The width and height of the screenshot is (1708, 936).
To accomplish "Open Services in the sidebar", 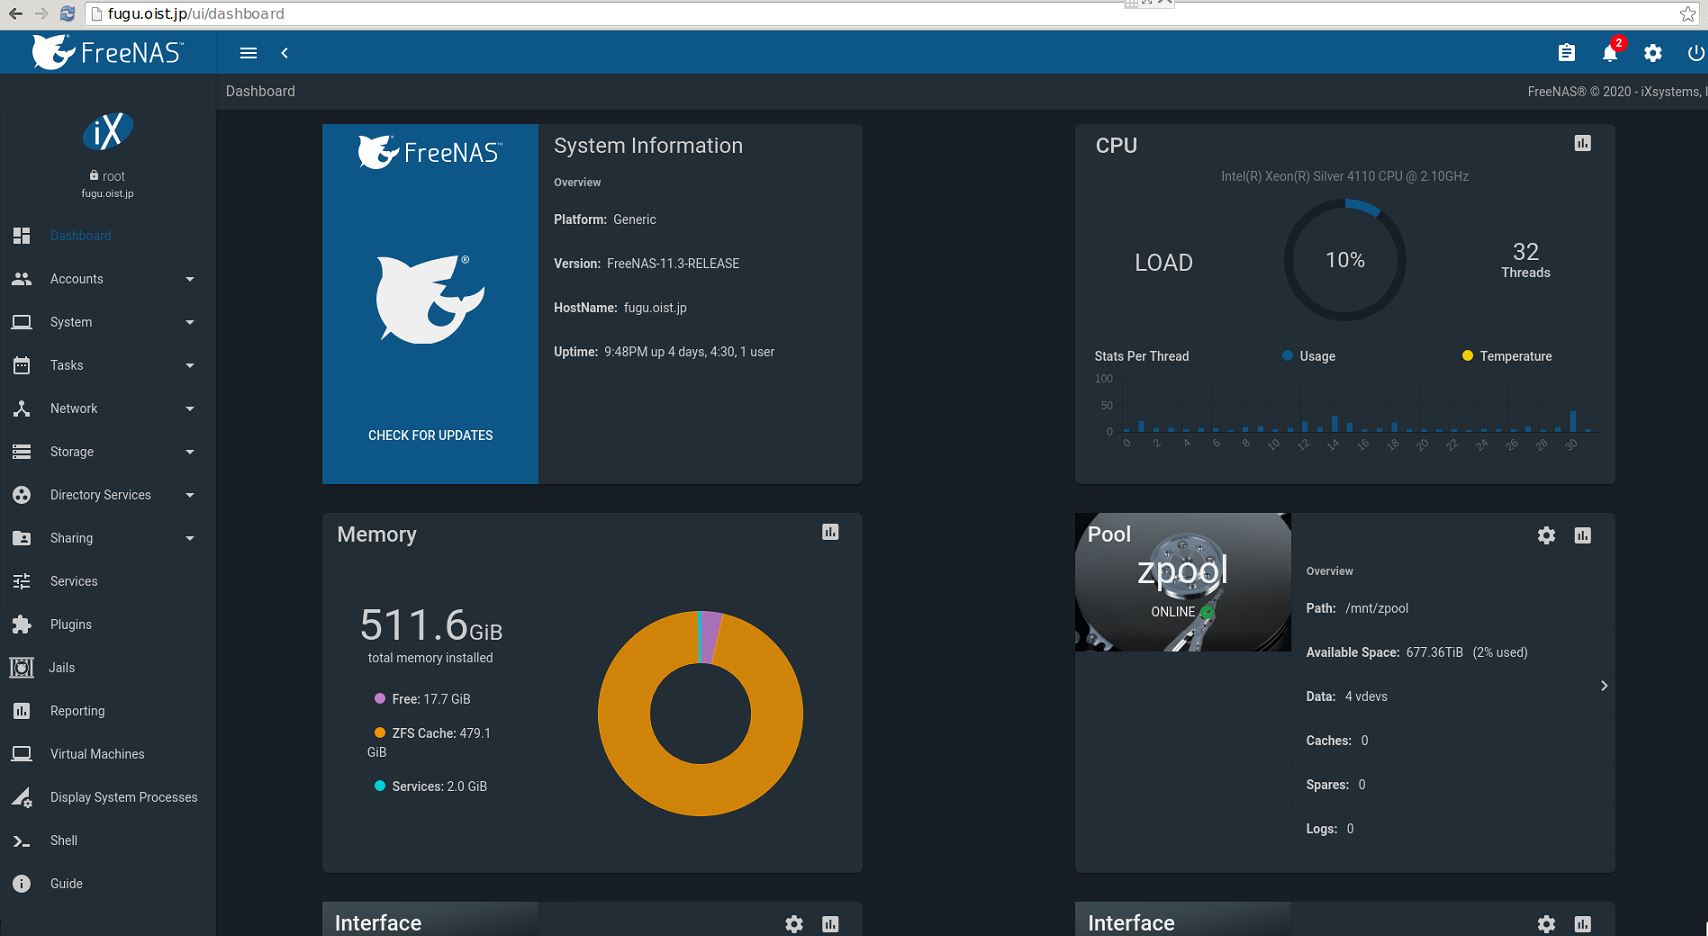I will coord(74,581).
